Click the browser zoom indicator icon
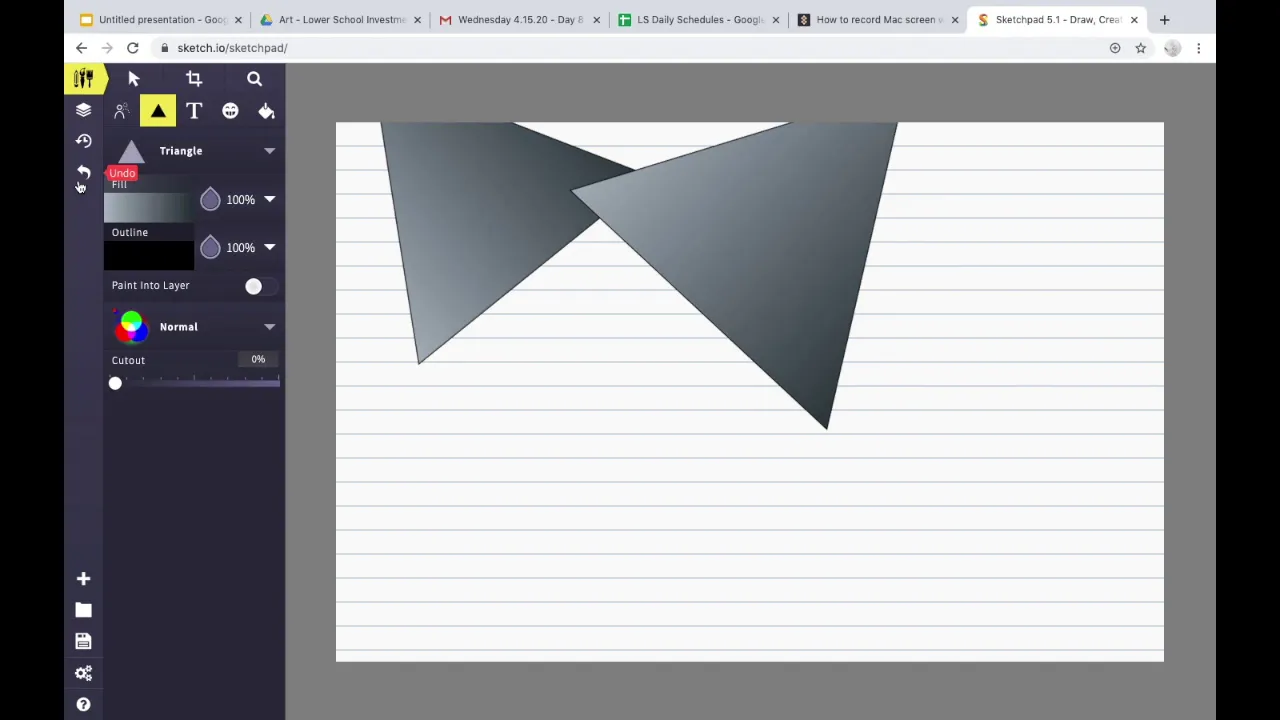Image resolution: width=1280 pixels, height=720 pixels. (1115, 48)
